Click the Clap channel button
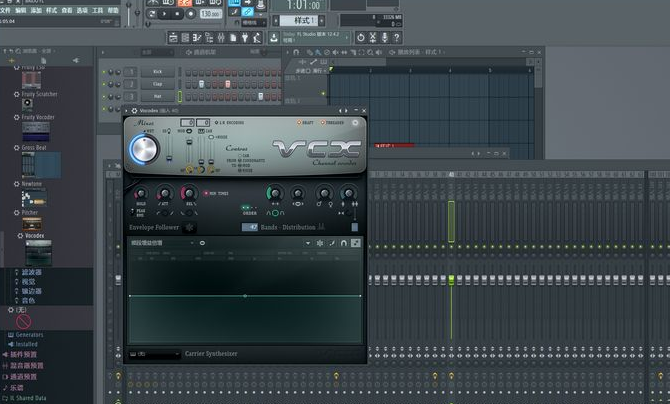The image size is (670, 404). click(158, 84)
